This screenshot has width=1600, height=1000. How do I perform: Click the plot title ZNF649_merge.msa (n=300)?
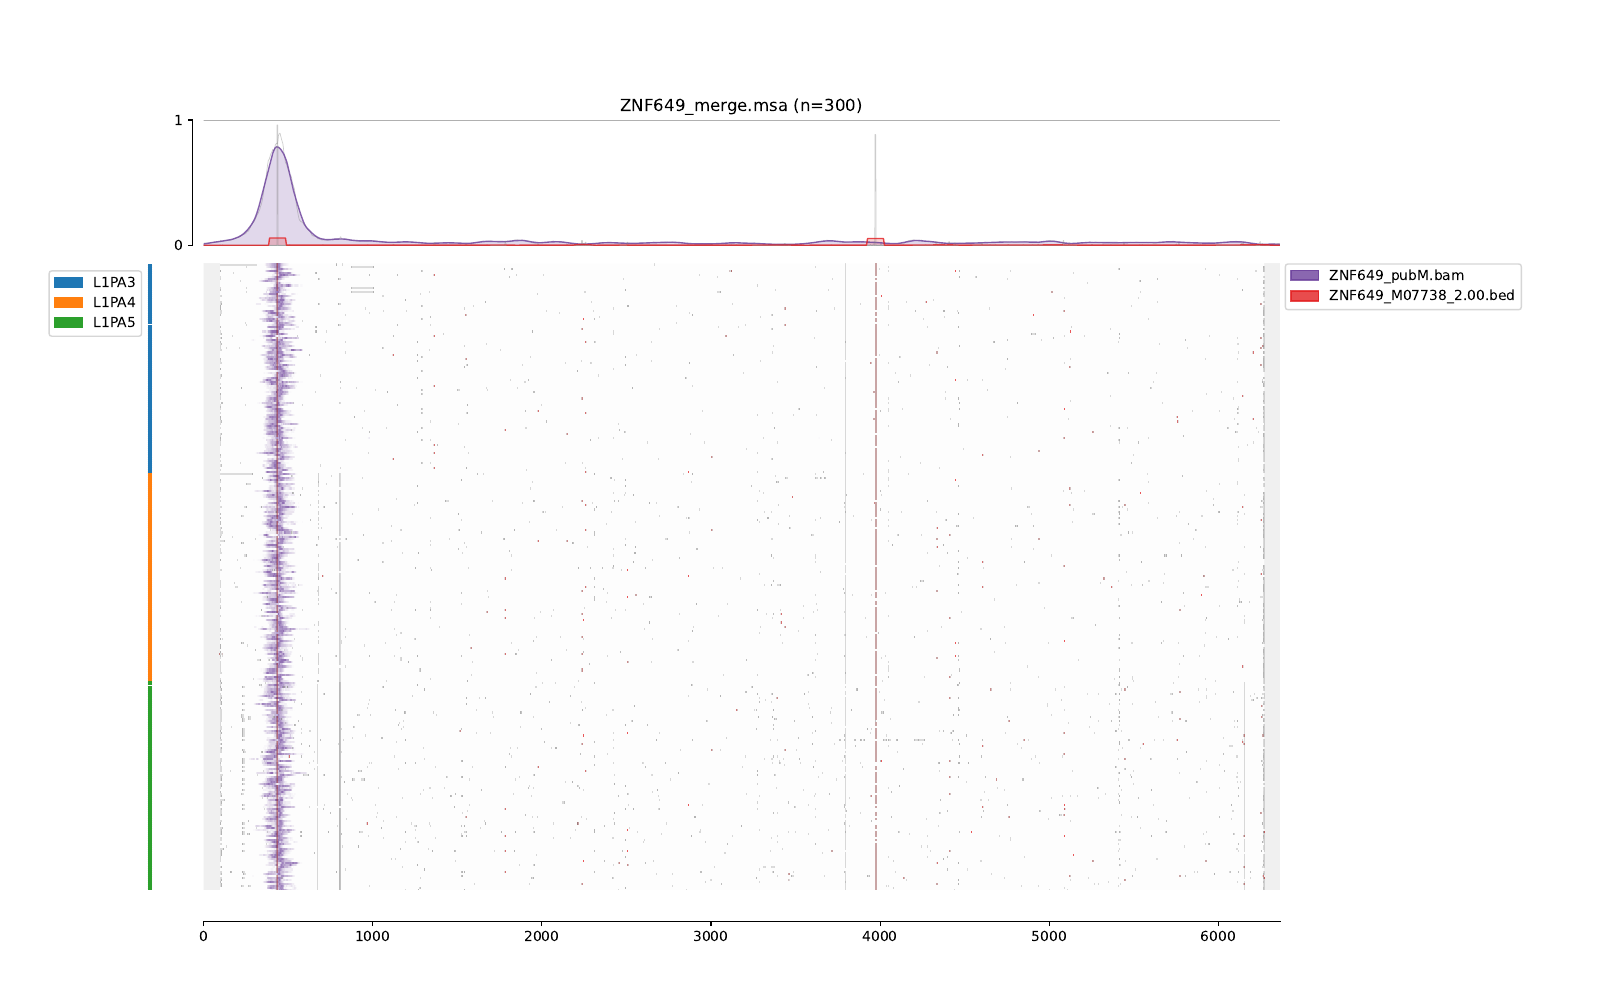[x=741, y=105]
